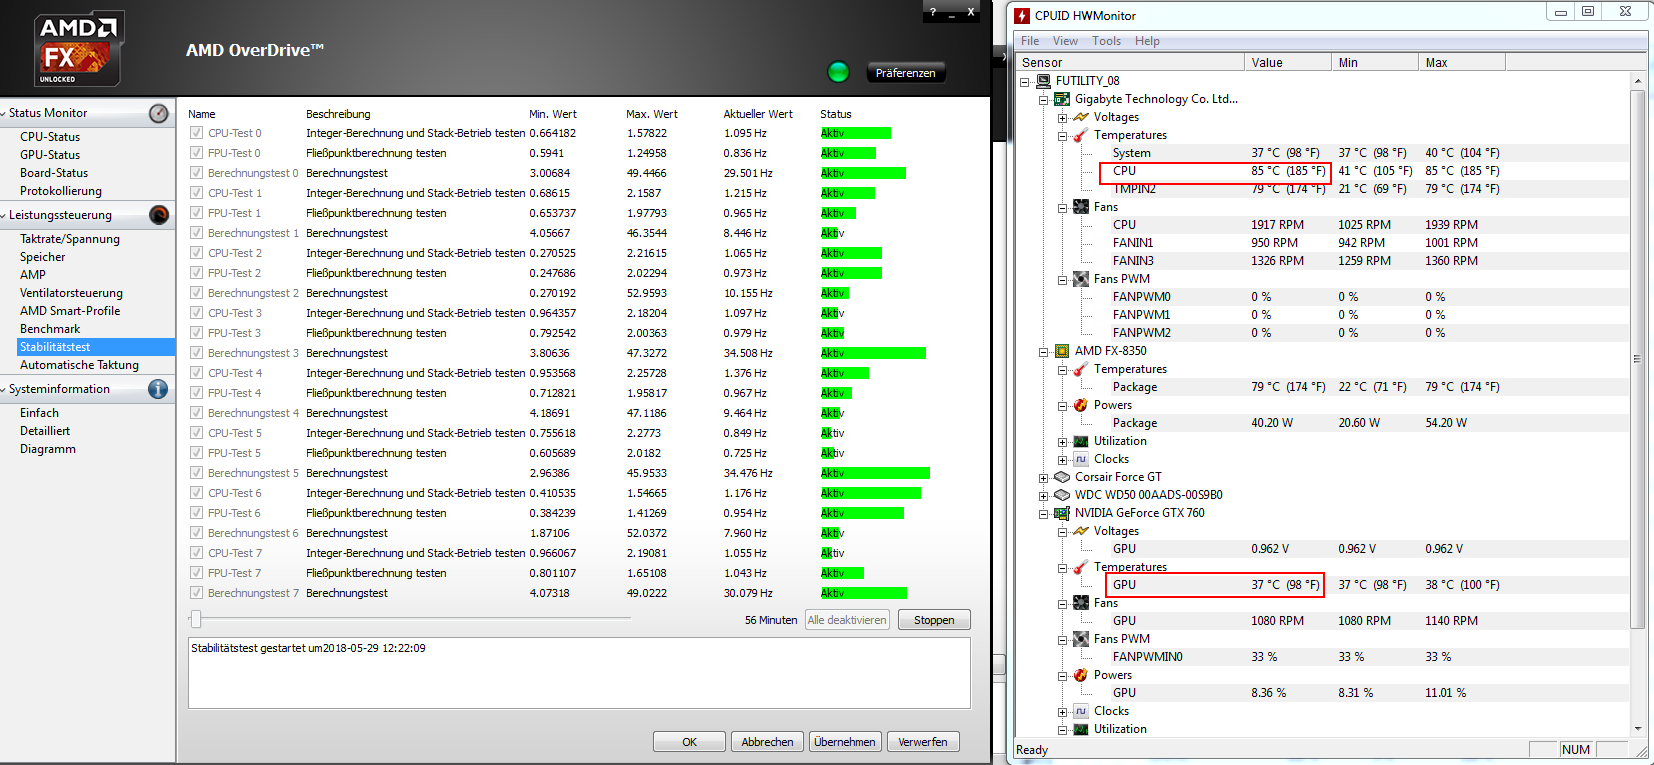
Task: Click the Fans PWM icon under NVIDIA GeForce
Action: pyautogui.click(x=1081, y=639)
